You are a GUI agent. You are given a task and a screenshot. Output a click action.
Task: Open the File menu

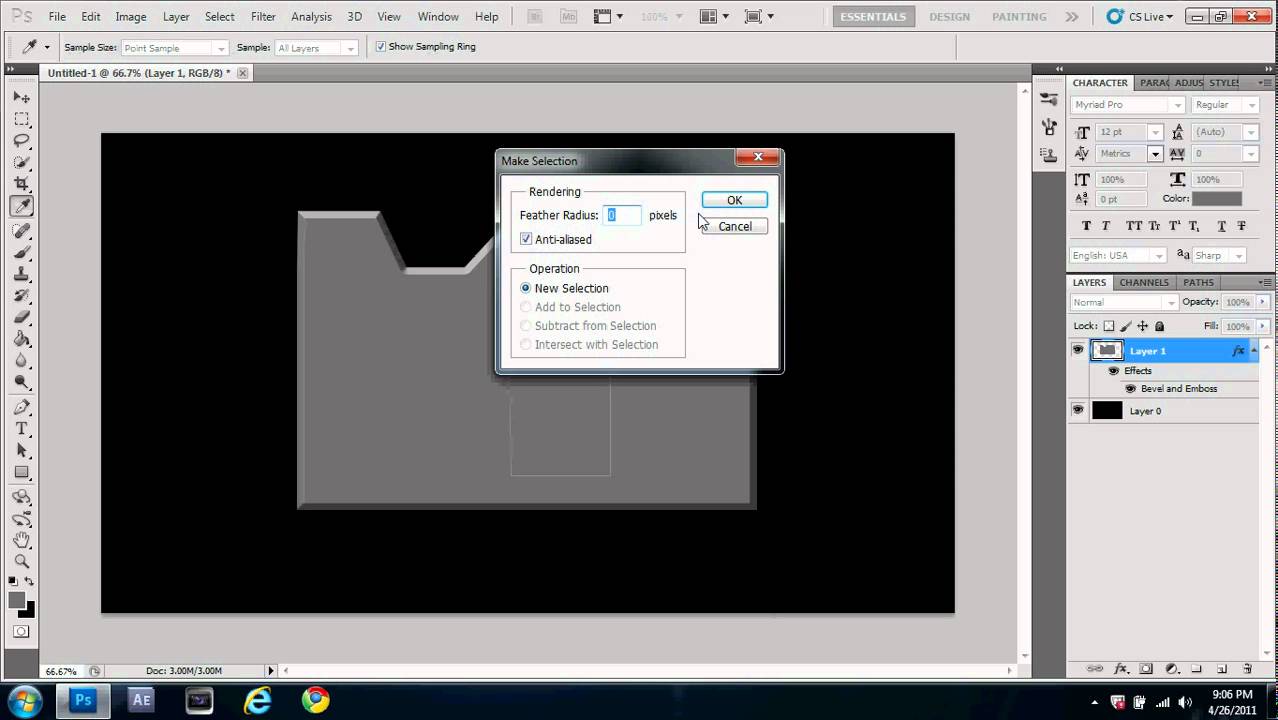57,17
